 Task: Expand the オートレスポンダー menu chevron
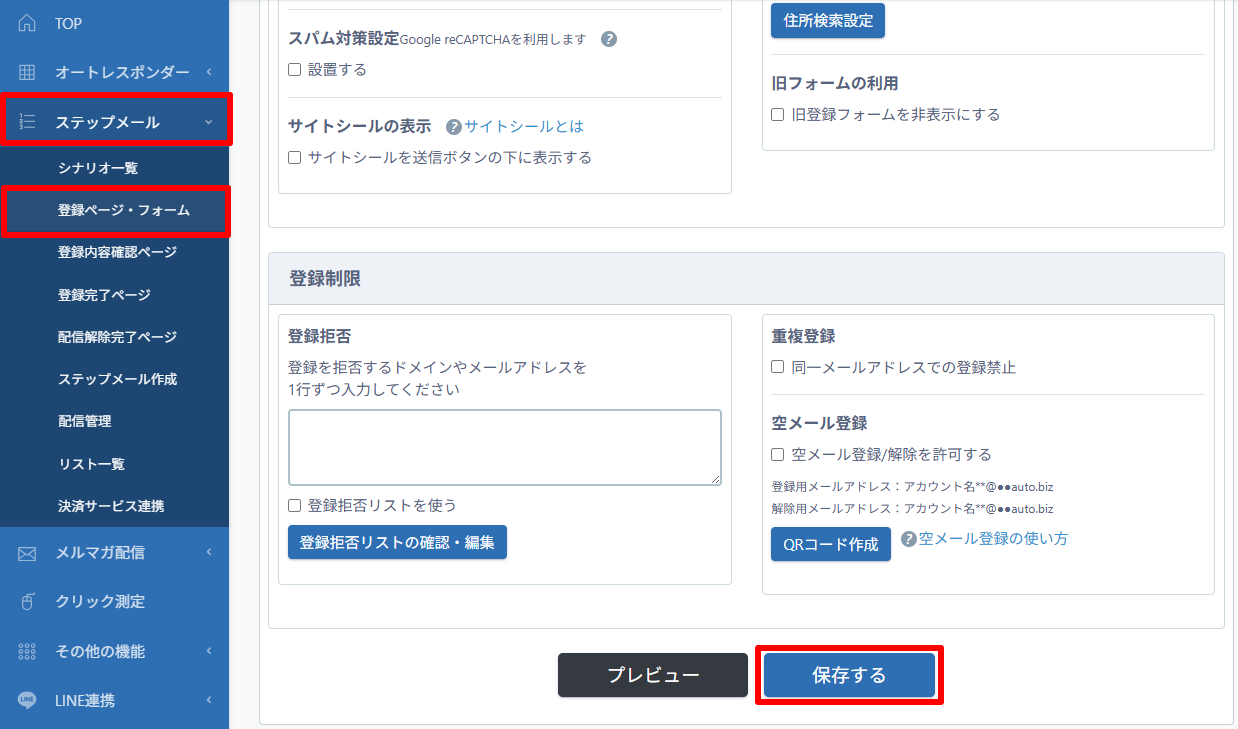209,72
